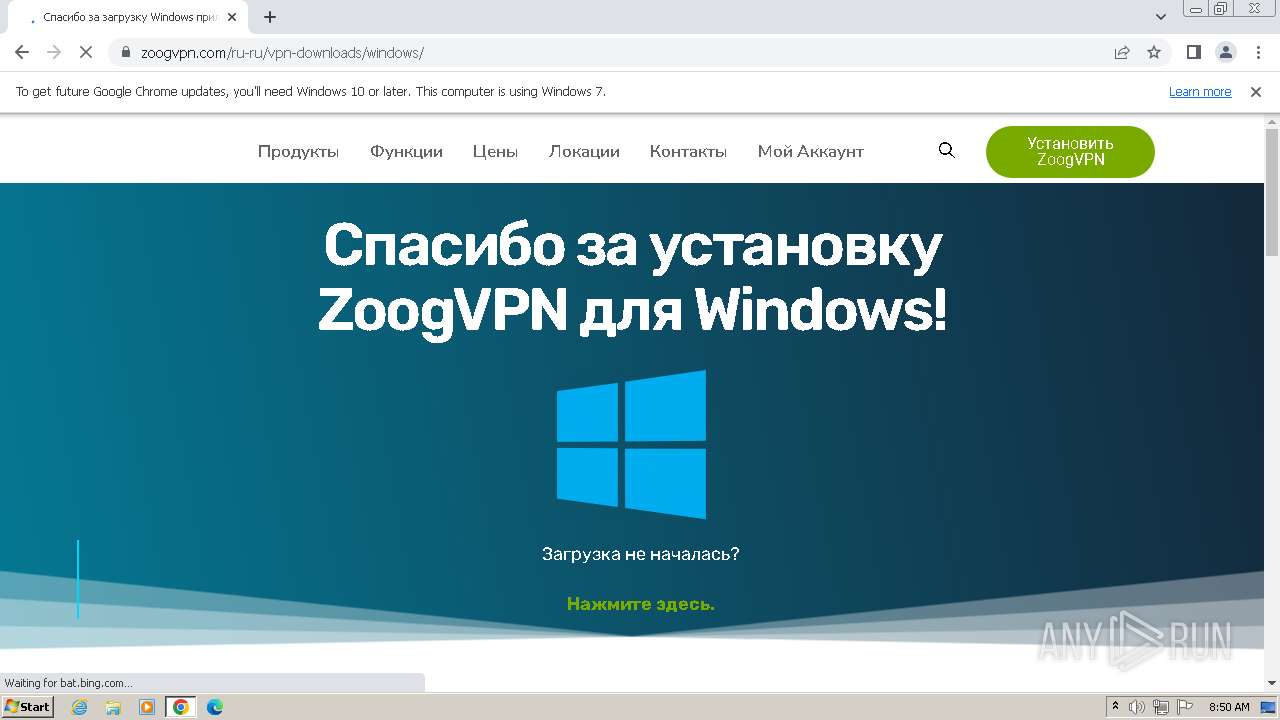1280x720 pixels.
Task: Share this page icon in address bar
Action: point(1122,53)
